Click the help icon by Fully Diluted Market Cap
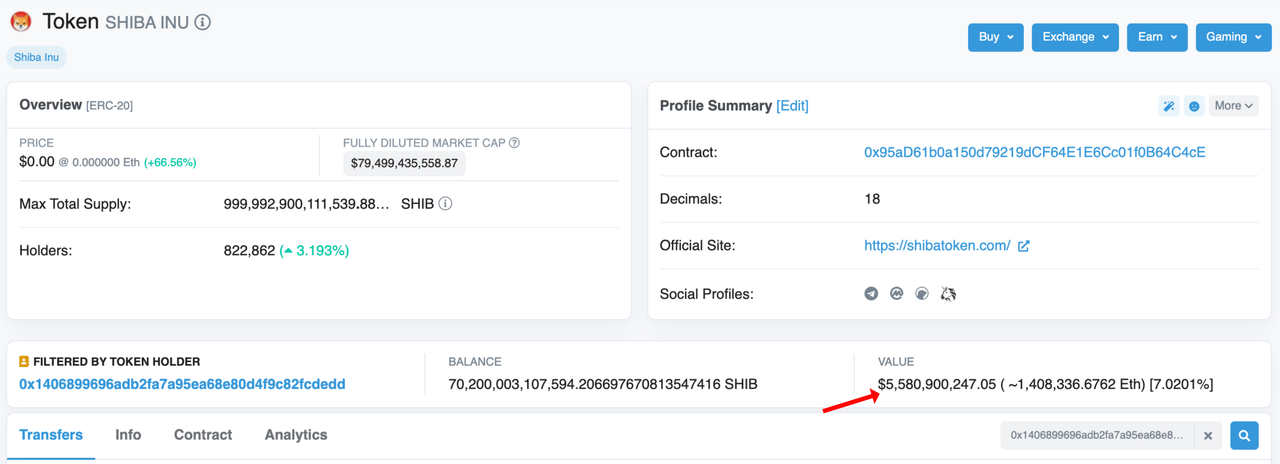1280x464 pixels. tap(514, 143)
